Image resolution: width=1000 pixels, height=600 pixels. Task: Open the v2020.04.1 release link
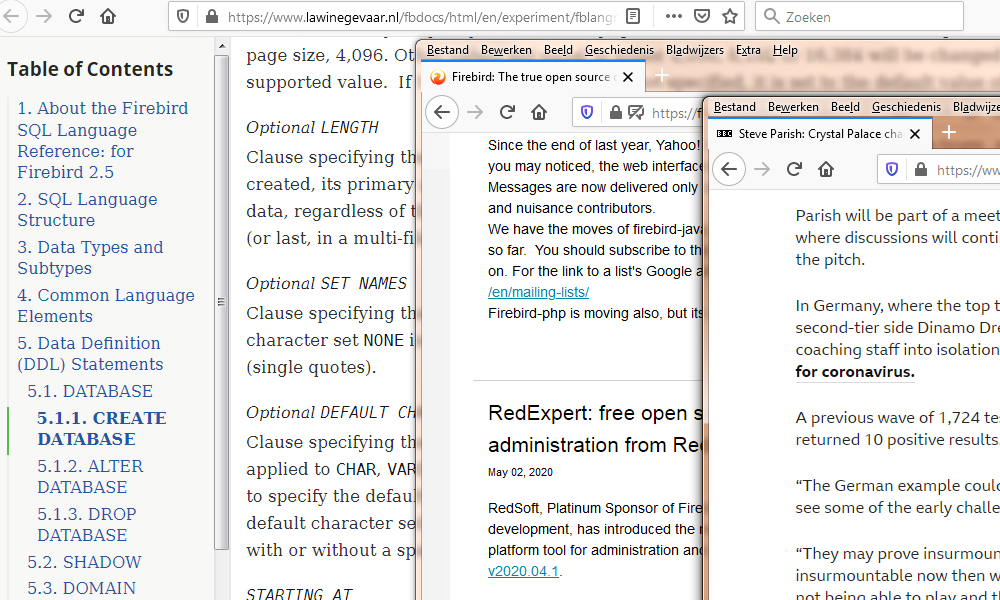pos(523,571)
